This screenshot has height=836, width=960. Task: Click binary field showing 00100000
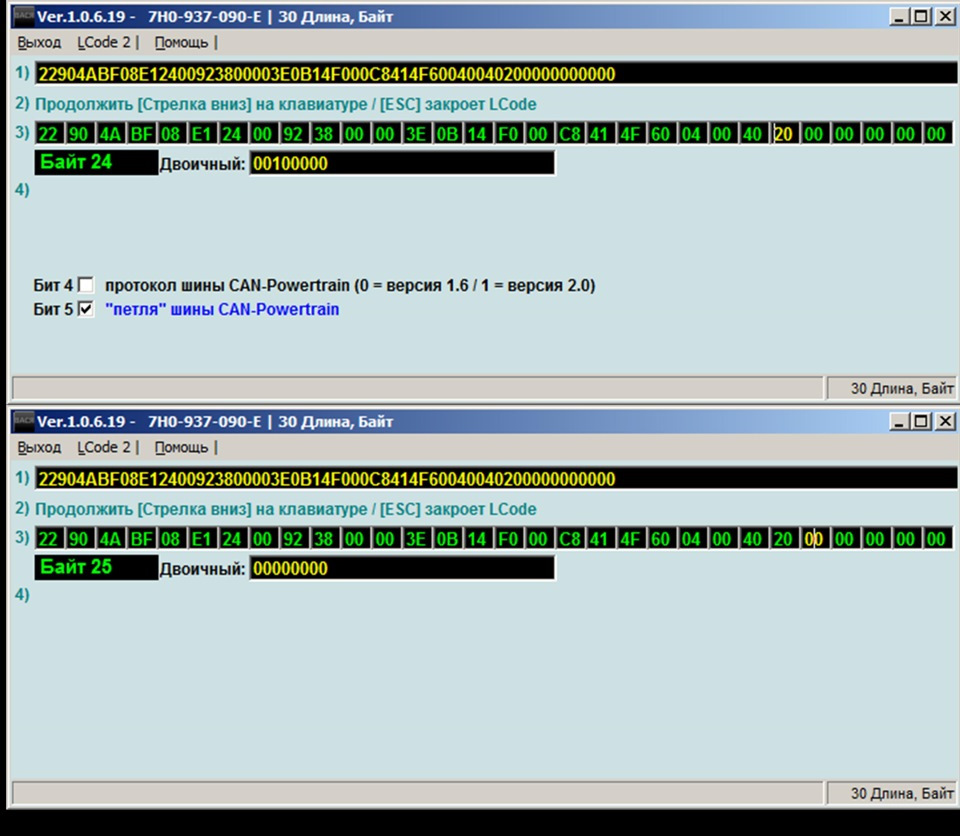point(402,164)
